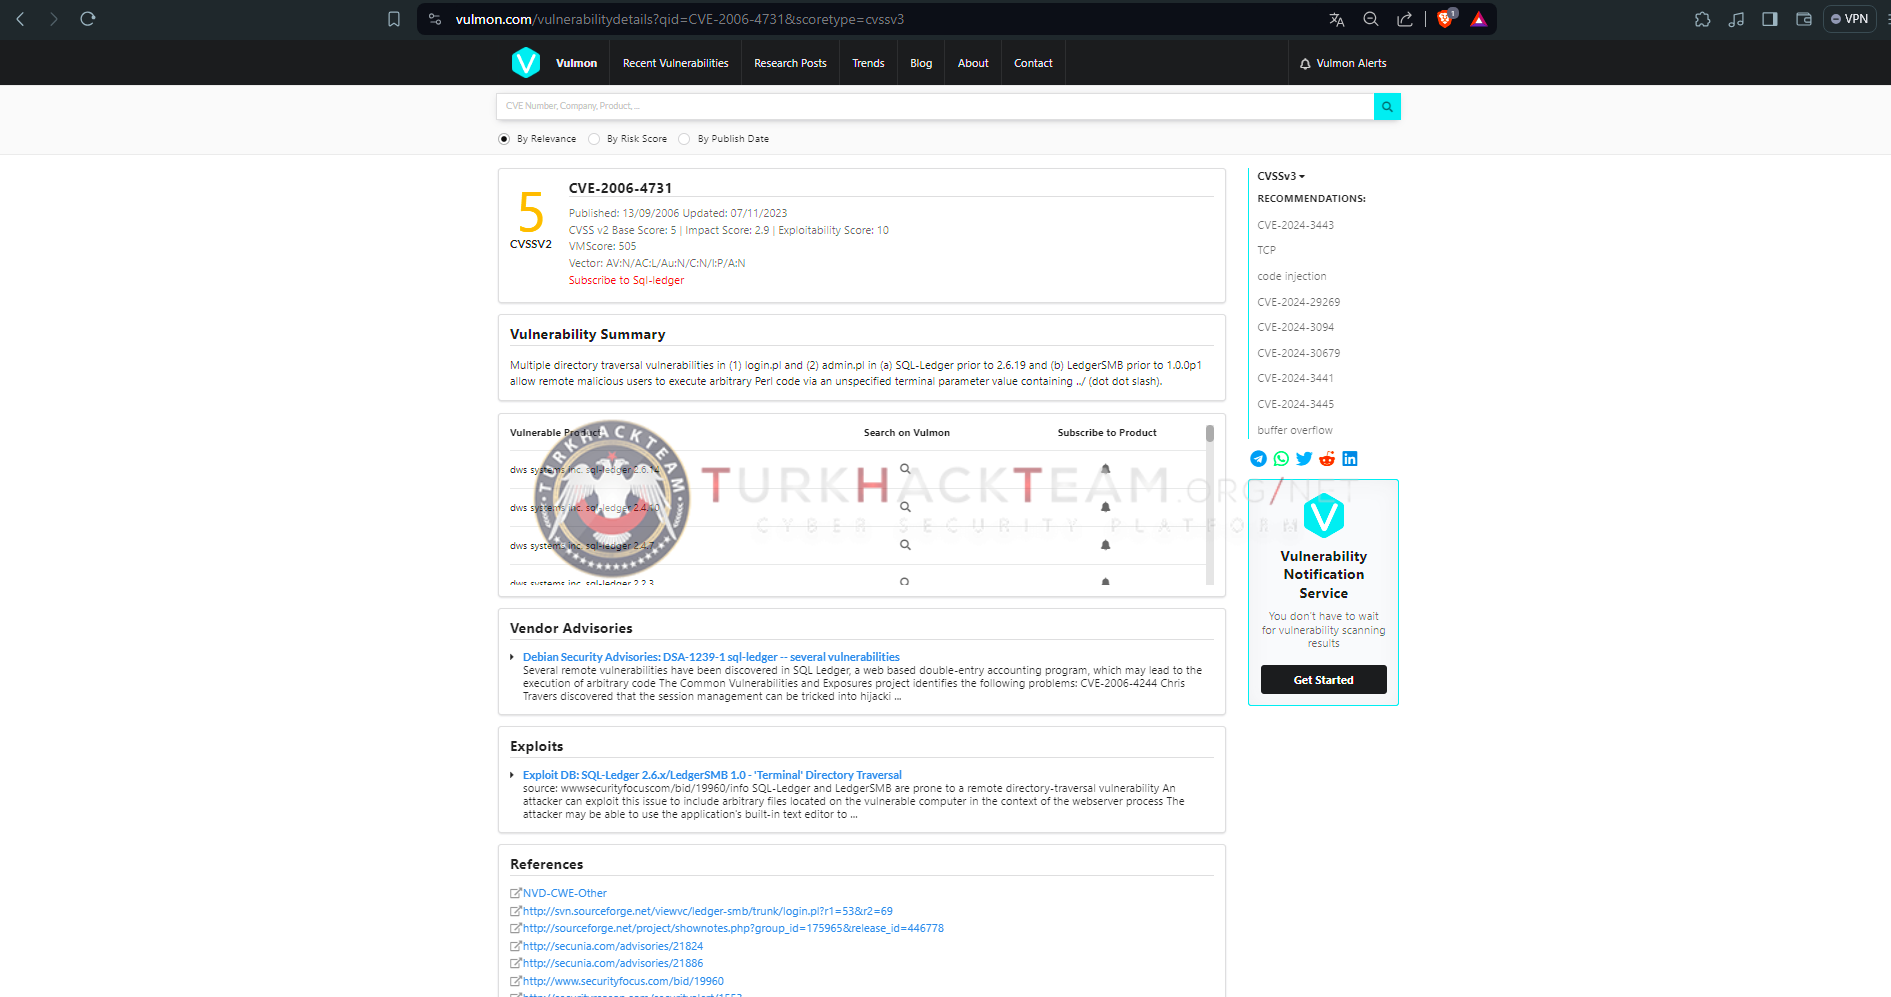This screenshot has width=1891, height=997.
Task: Select By Publish Date radio button
Action: [x=684, y=139]
